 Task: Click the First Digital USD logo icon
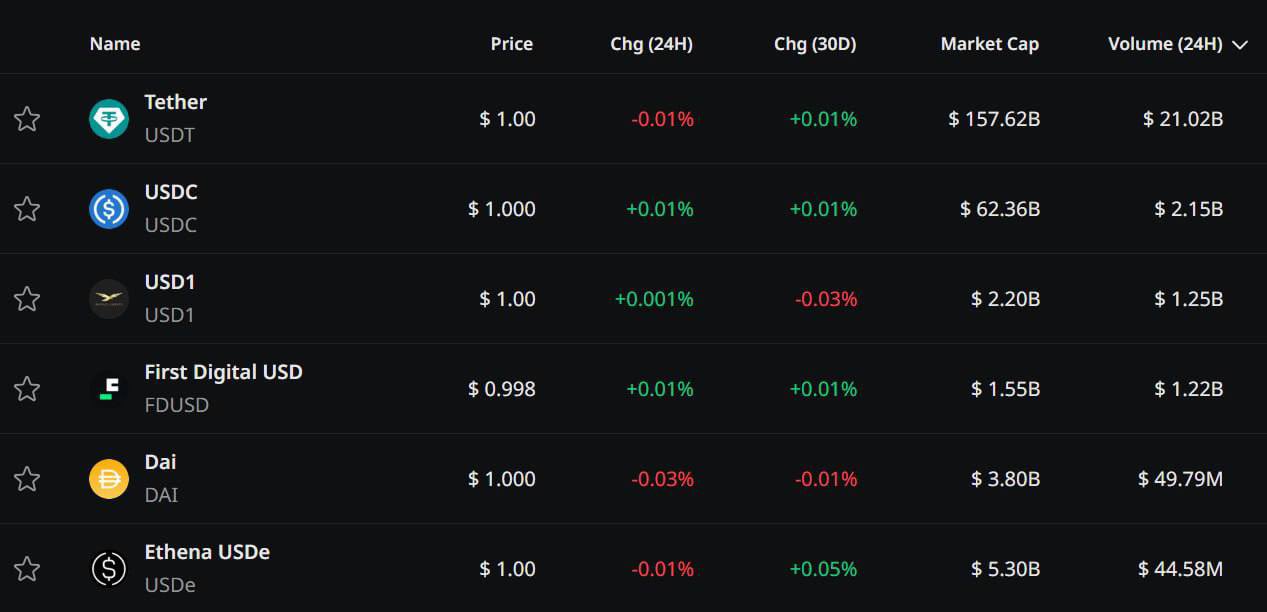point(109,389)
